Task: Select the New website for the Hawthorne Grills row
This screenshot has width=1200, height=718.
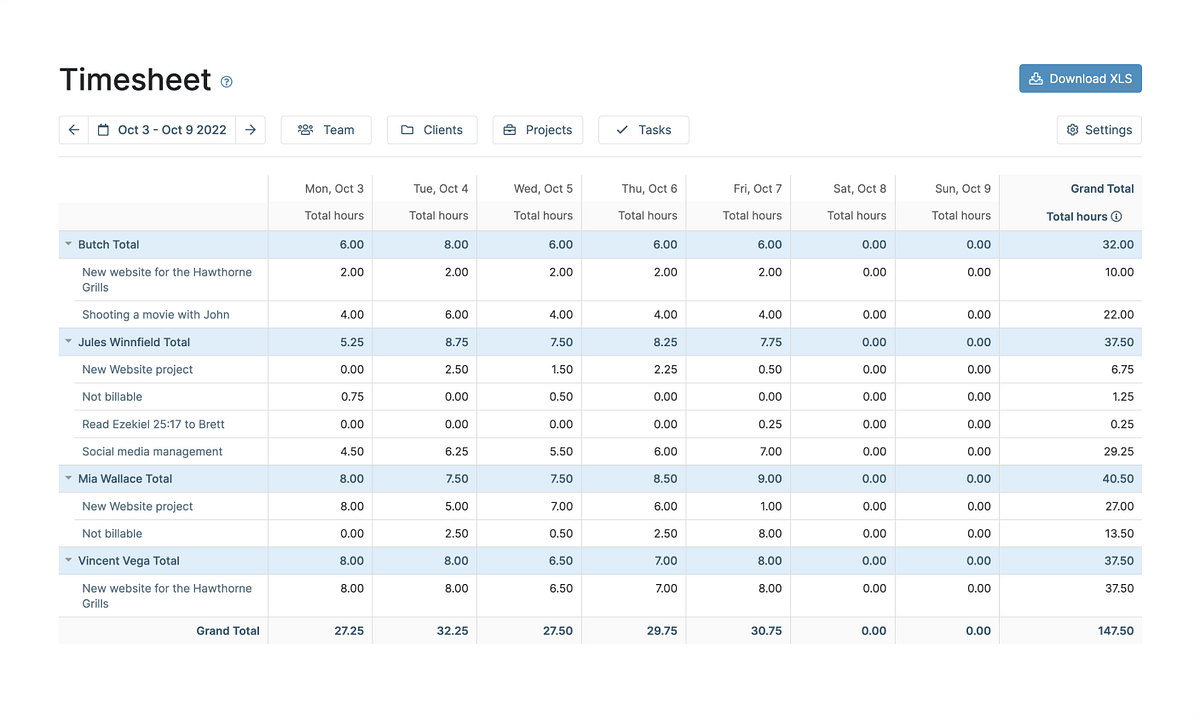Action: tap(166, 279)
